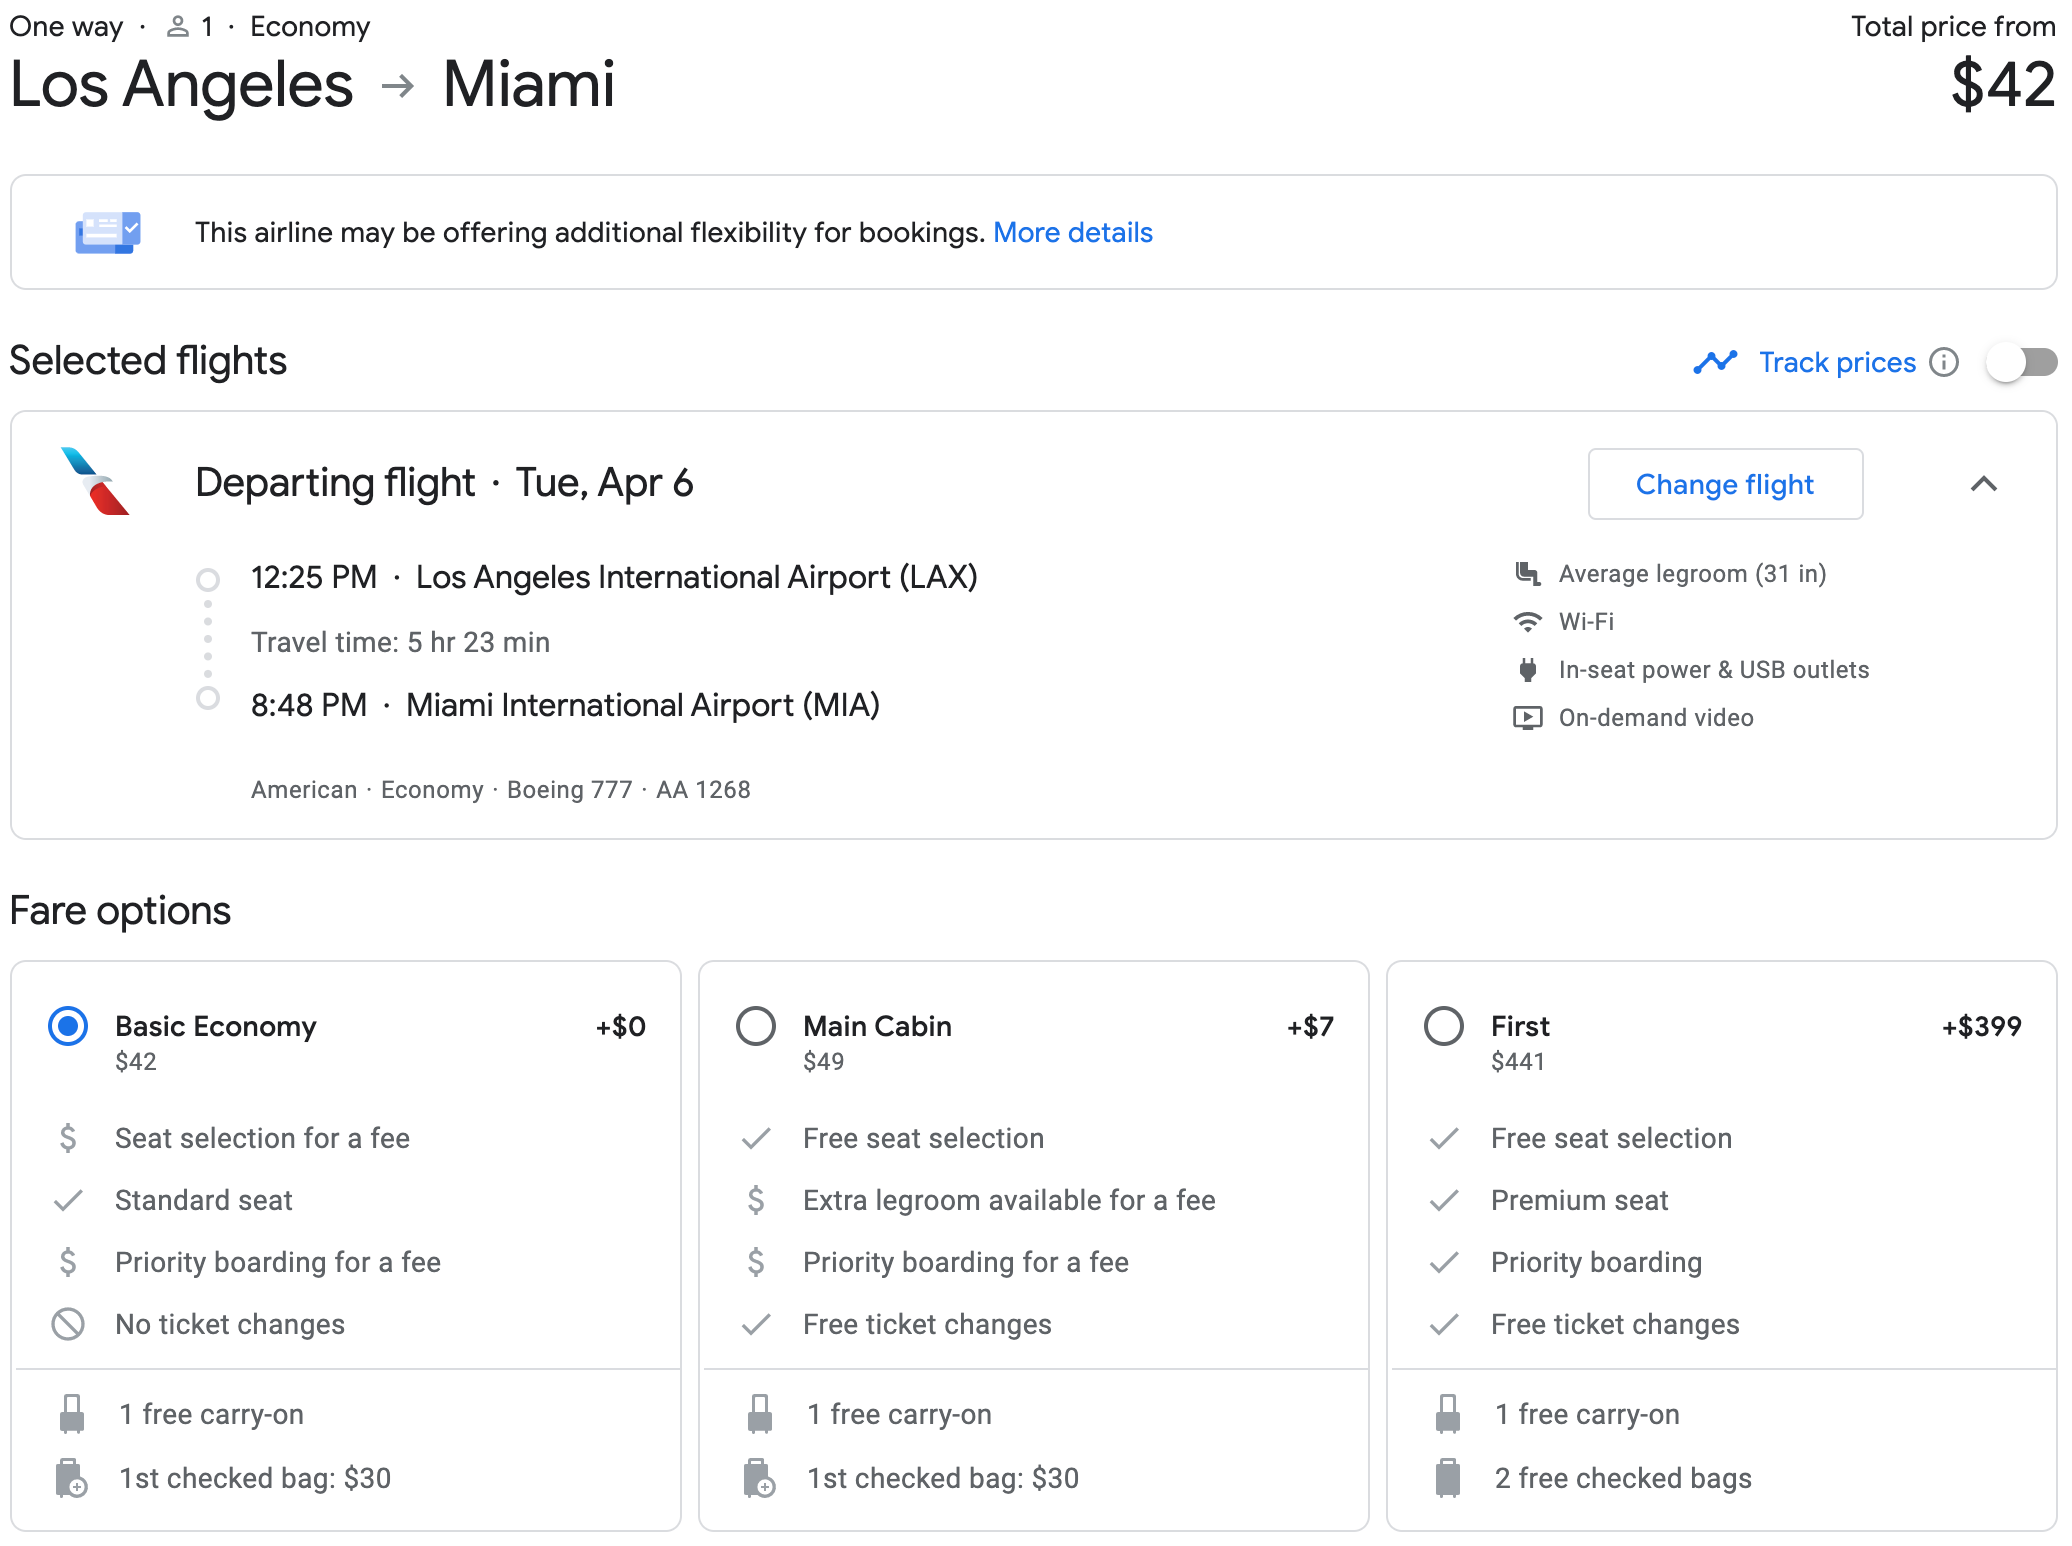Click the 2 free checked bags icon
Image resolution: width=2072 pixels, height=1546 pixels.
(x=1448, y=1478)
